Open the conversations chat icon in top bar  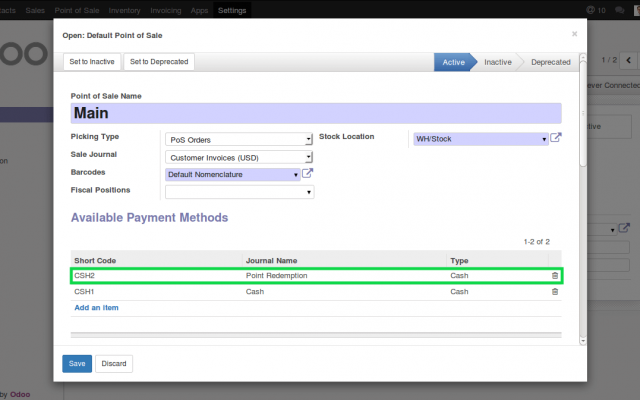[620, 10]
